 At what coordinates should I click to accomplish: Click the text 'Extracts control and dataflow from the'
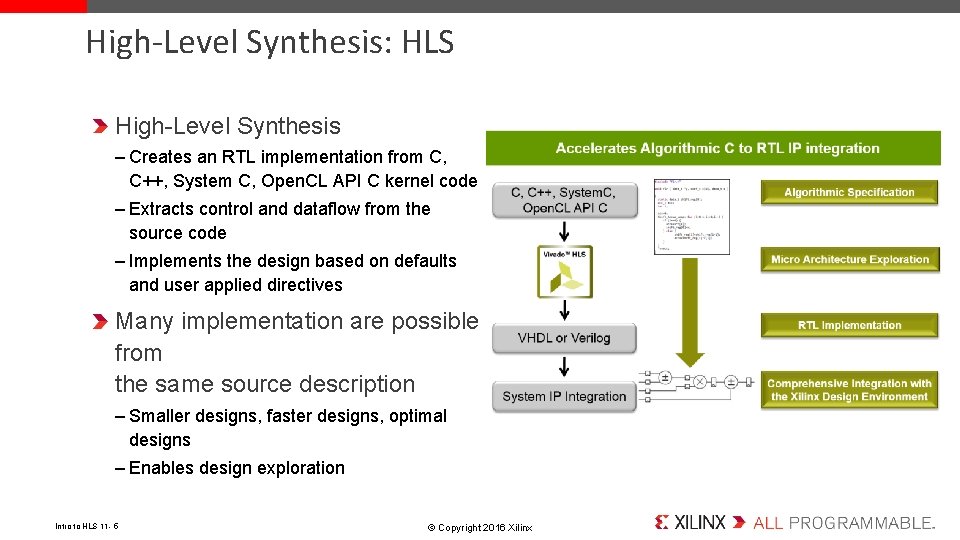point(279,209)
